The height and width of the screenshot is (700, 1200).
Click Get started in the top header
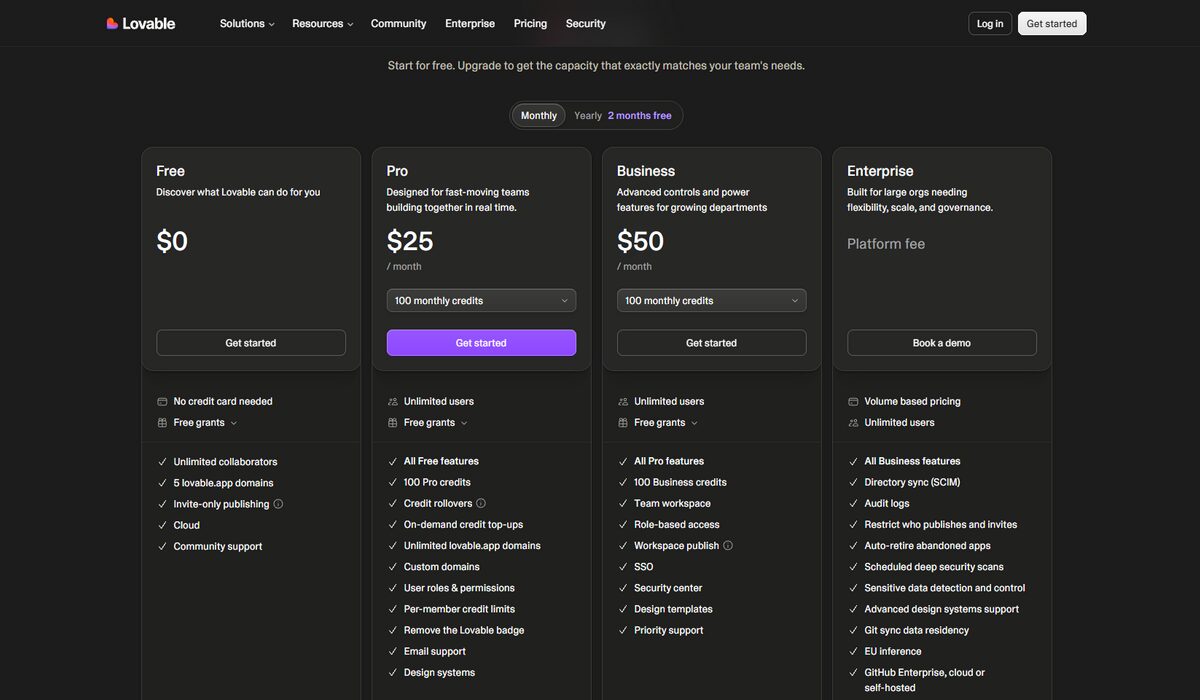[1052, 23]
